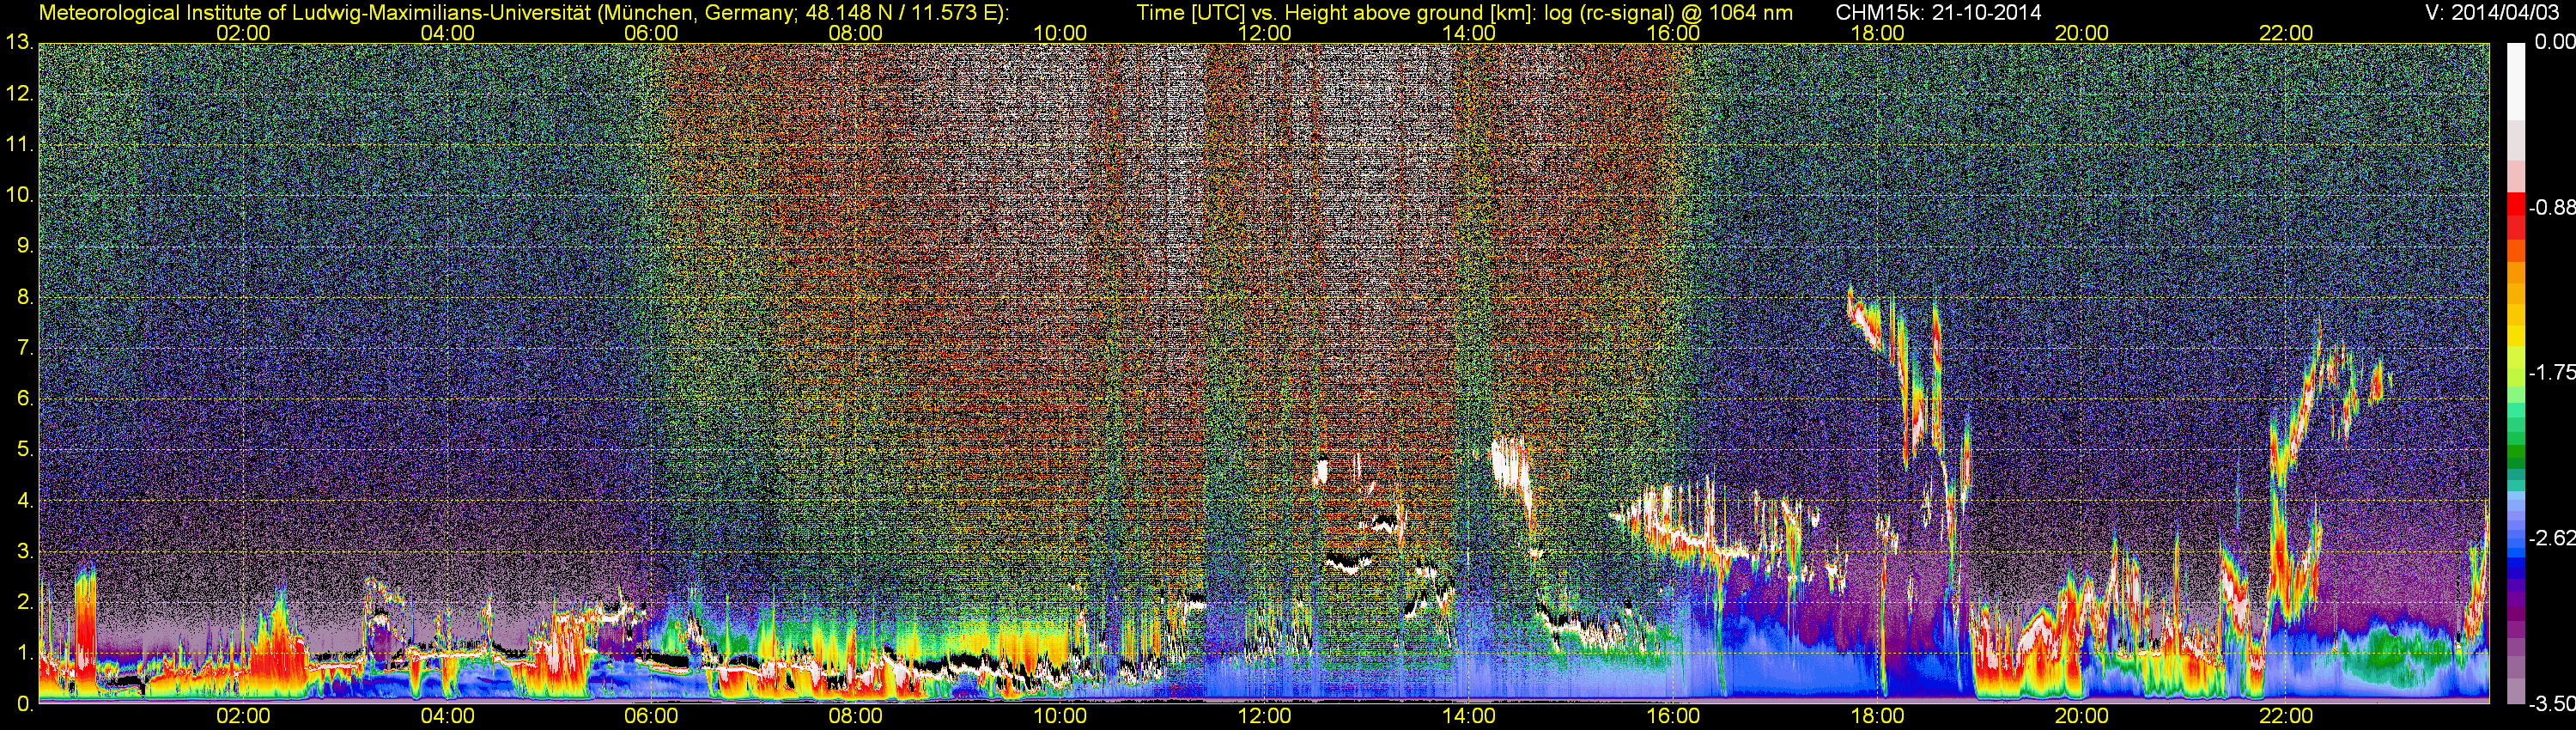Pick the 12. km height axis label
2576x730 pixels.
(x=19, y=94)
